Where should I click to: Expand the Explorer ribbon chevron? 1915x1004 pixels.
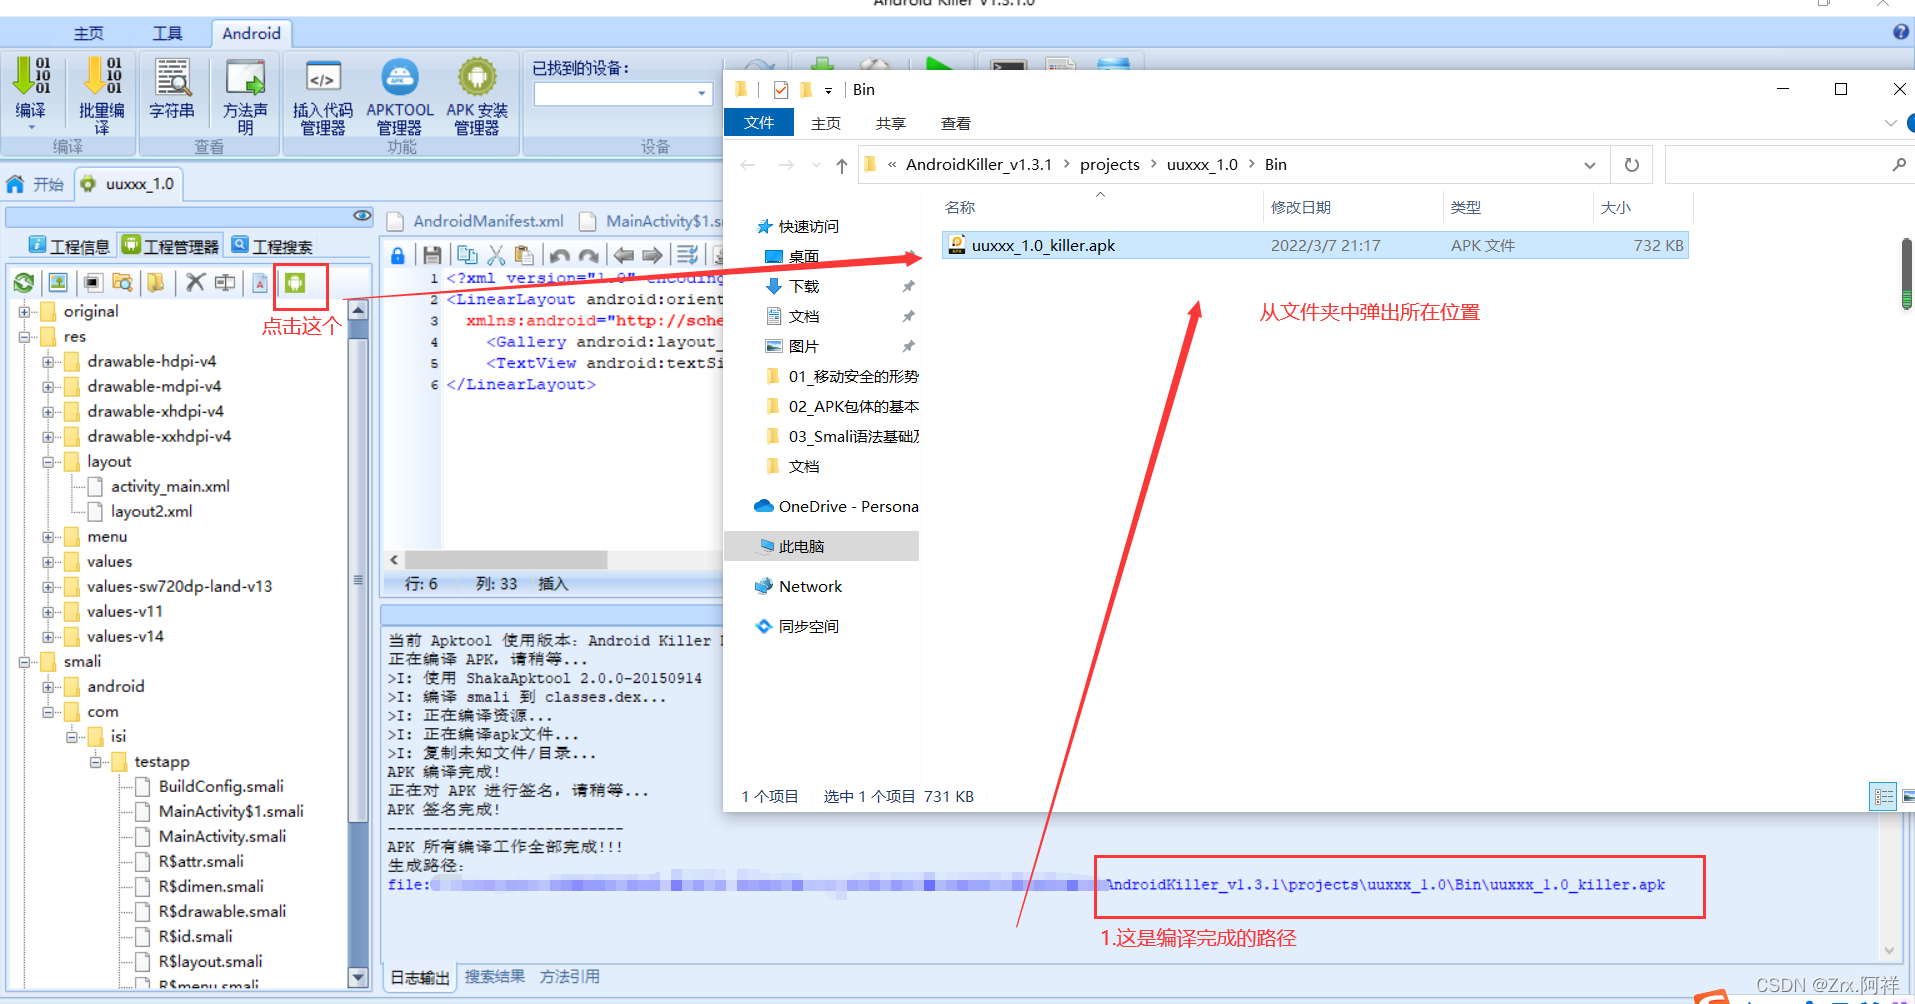1890,123
